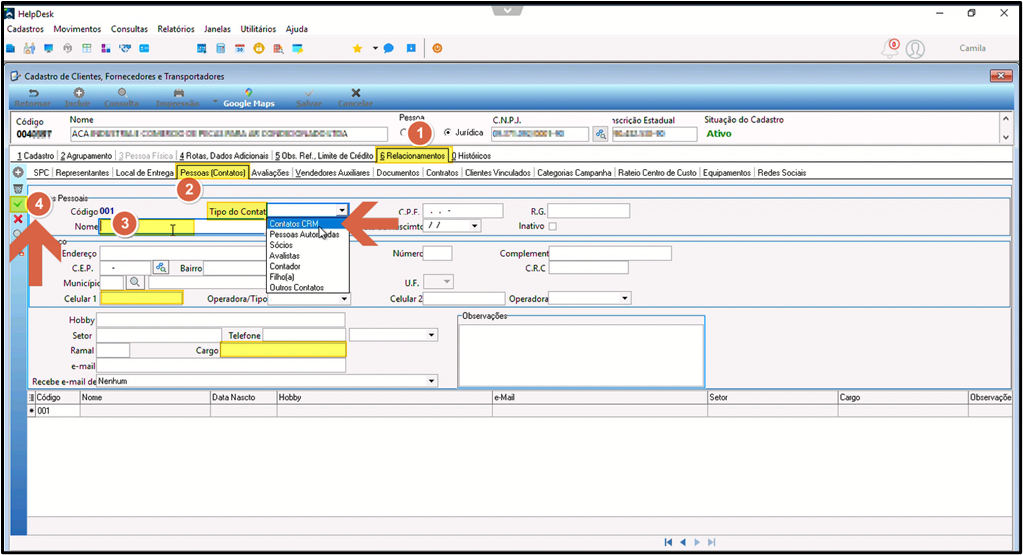The width and height of the screenshot is (1023, 555).
Task: Click the C.N.P.J. lookup icon
Action: (x=600, y=134)
